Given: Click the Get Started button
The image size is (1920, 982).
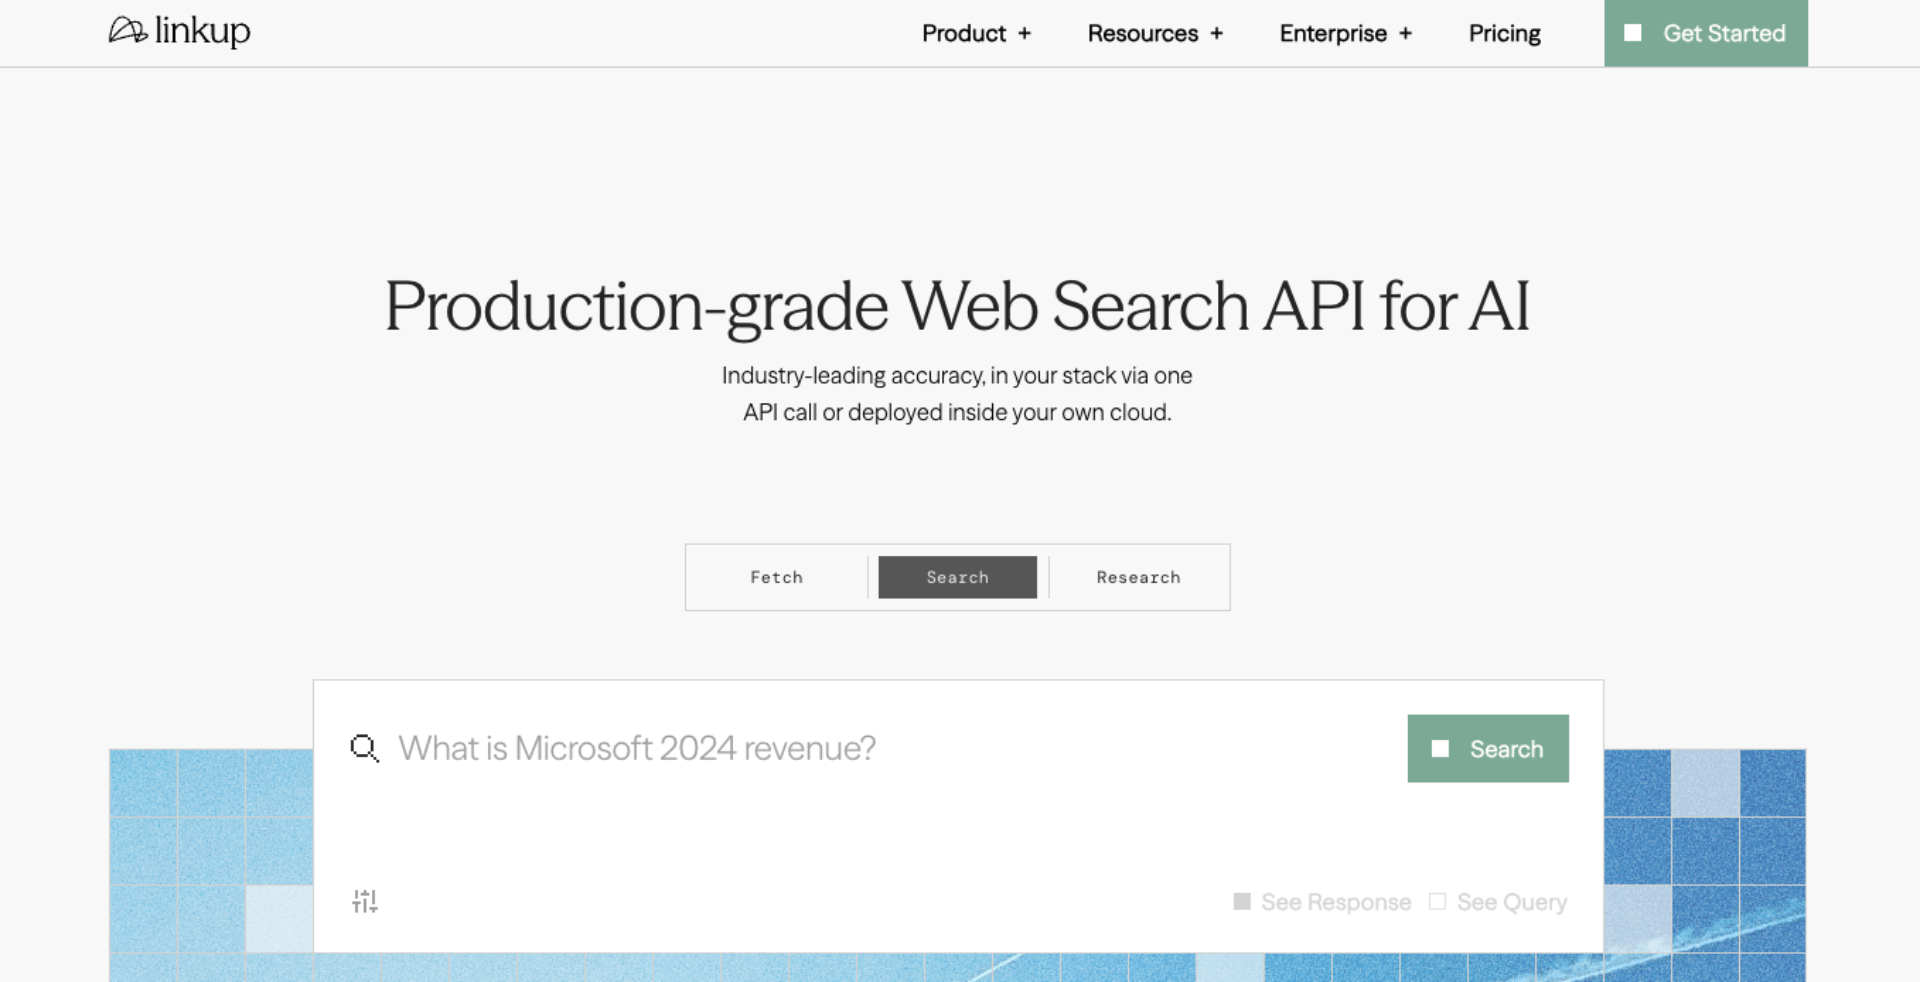Looking at the screenshot, I should coord(1706,33).
